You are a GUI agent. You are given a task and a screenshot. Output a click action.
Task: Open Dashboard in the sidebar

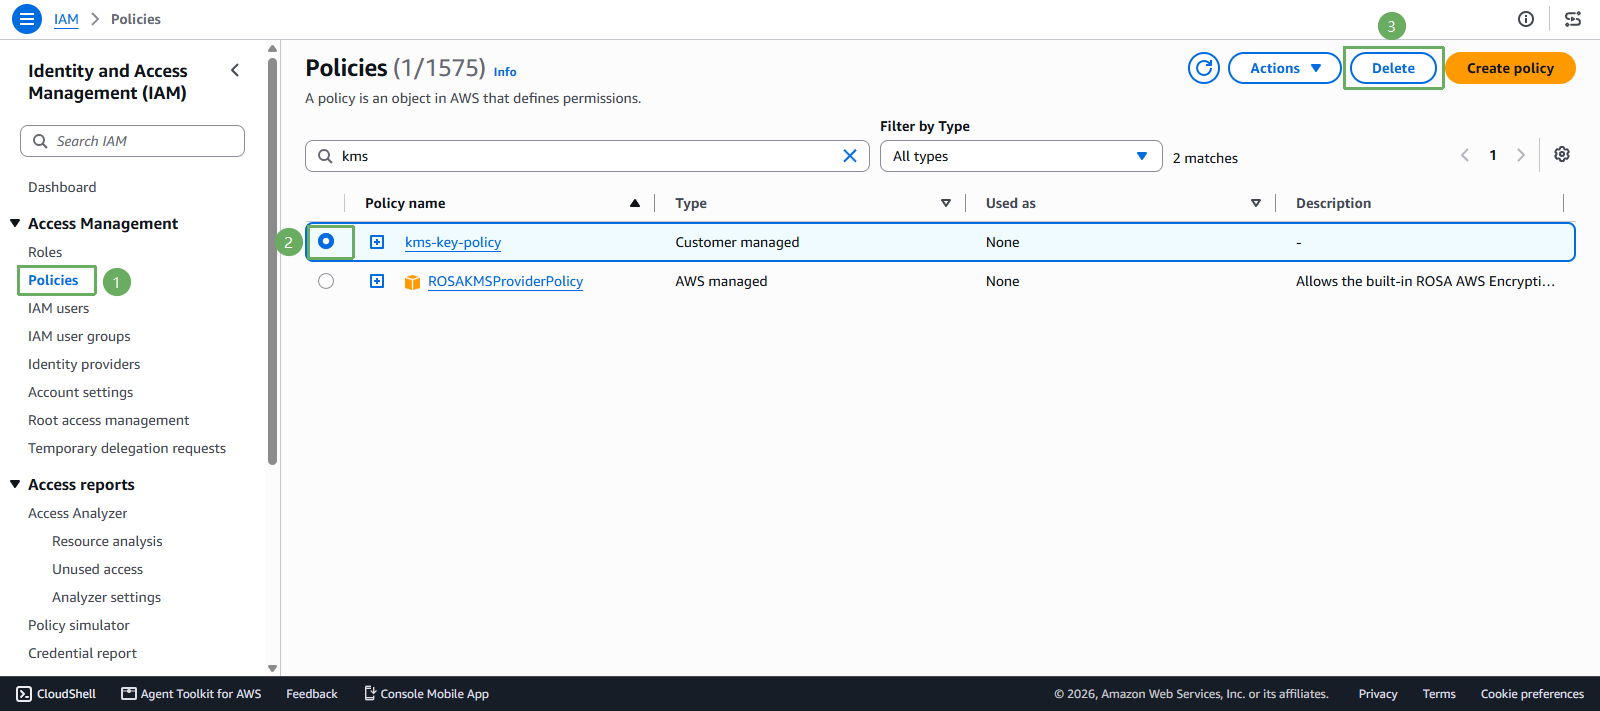click(62, 187)
